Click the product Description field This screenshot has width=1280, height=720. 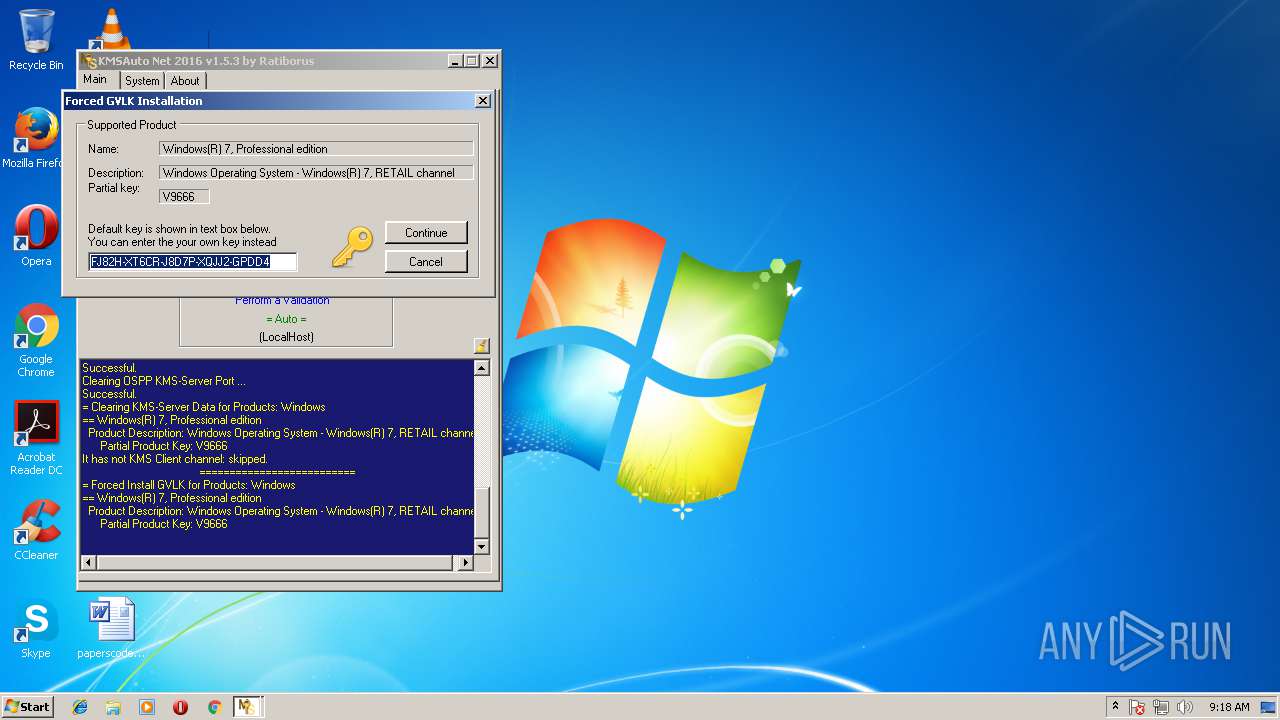click(x=316, y=173)
